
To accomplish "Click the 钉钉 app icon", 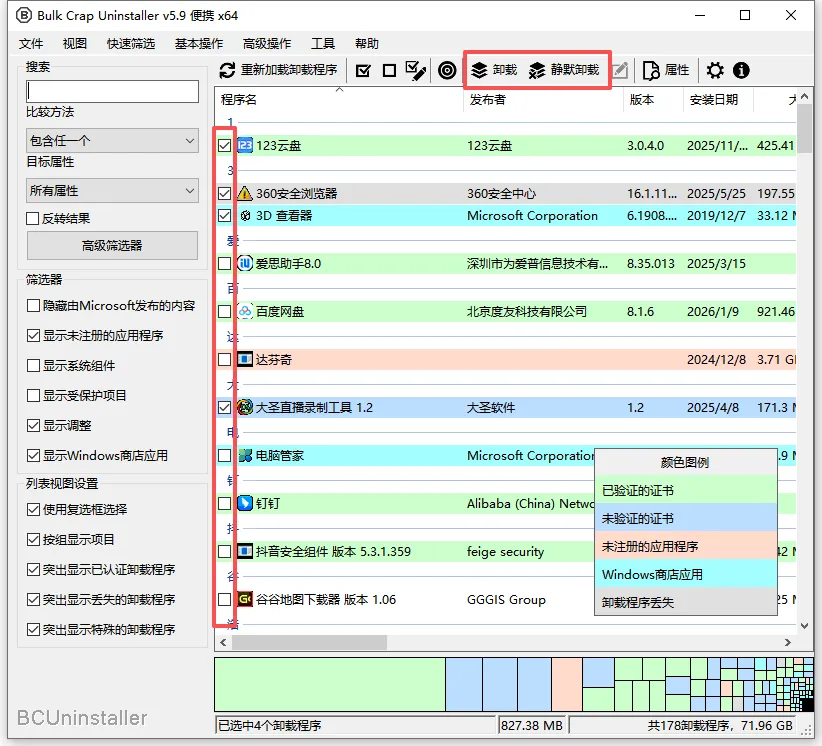I will (x=245, y=503).
